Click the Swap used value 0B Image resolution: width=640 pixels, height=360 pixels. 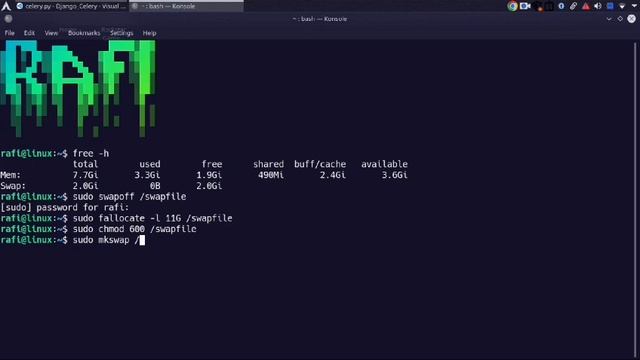point(155,186)
